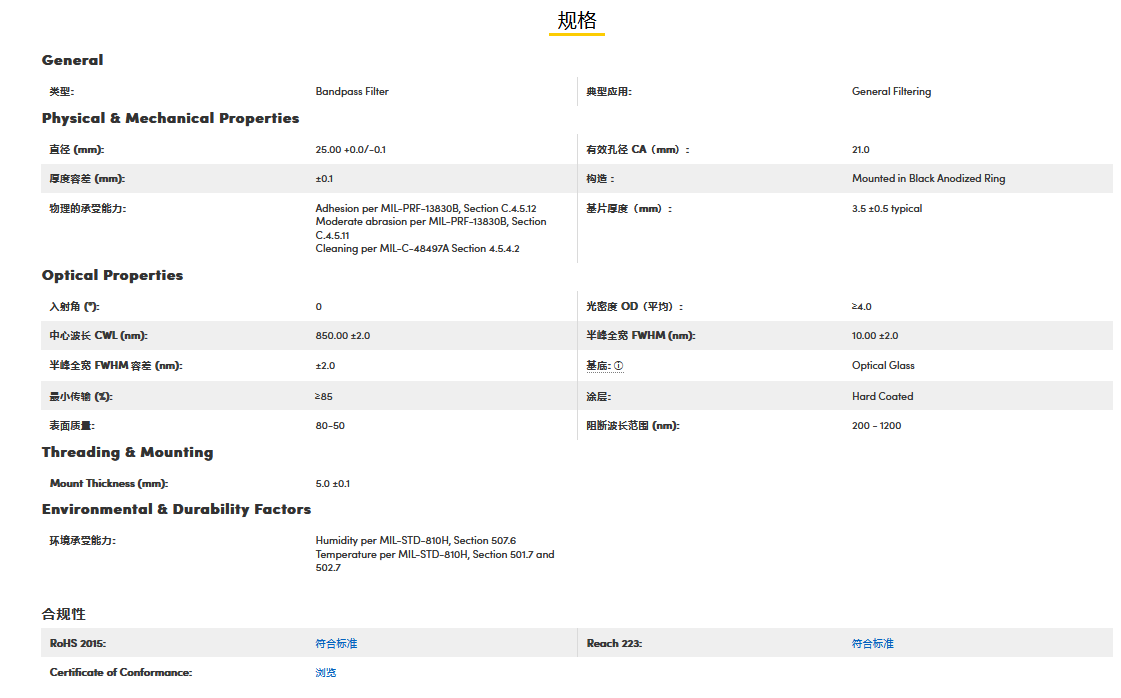1121x698 pixels.
Task: Click the Mount Thickness (mm) label
Action: (109, 483)
